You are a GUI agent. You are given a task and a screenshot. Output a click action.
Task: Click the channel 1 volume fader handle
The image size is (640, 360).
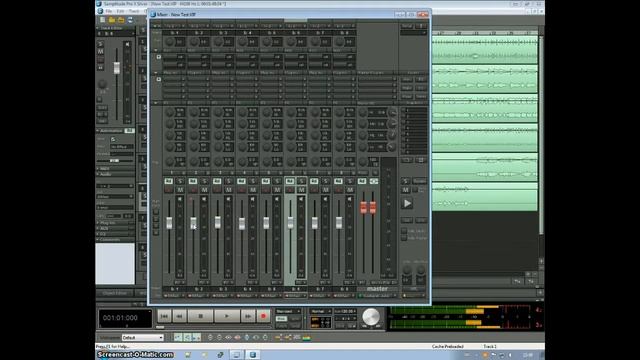169,223
